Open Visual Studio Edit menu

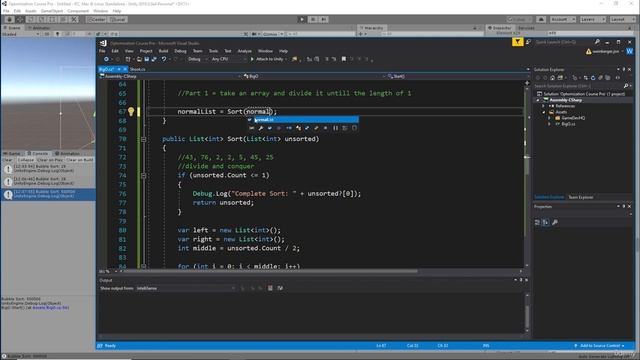115,51
